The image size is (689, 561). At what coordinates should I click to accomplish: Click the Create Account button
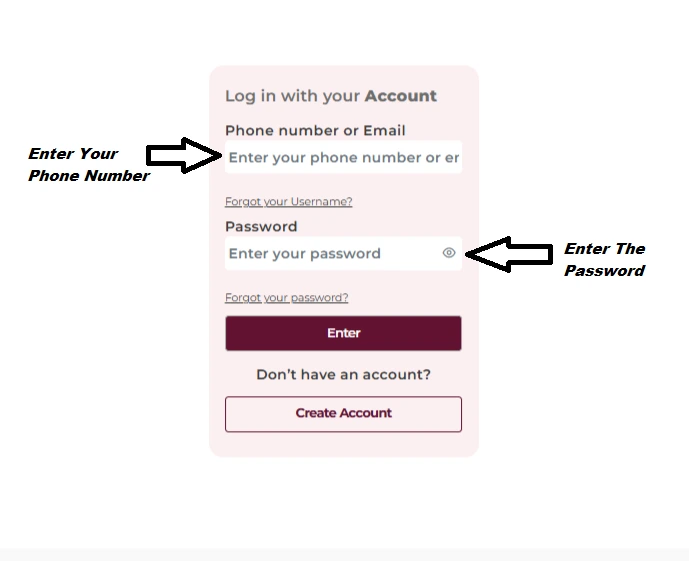343,414
